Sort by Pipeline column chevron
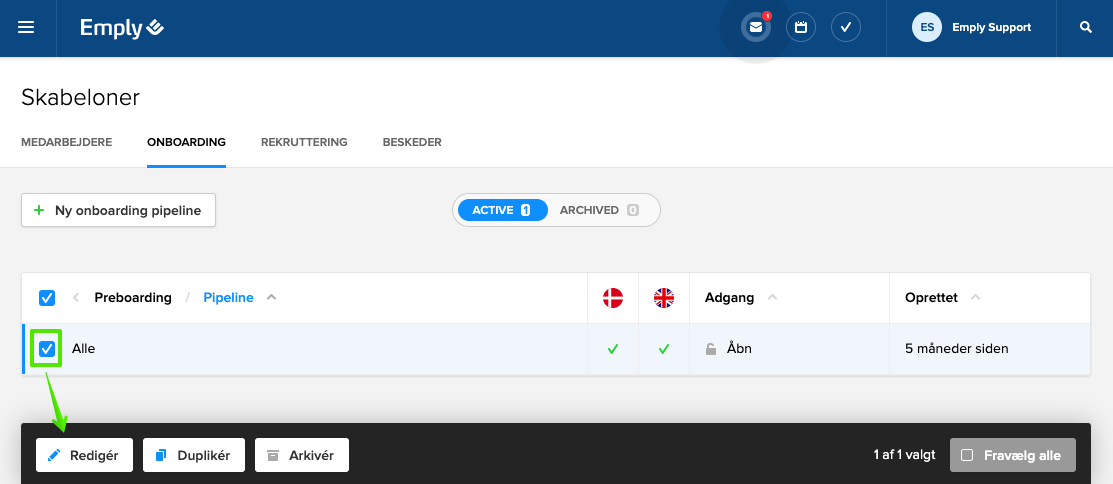This screenshot has height=484, width=1113. [272, 298]
